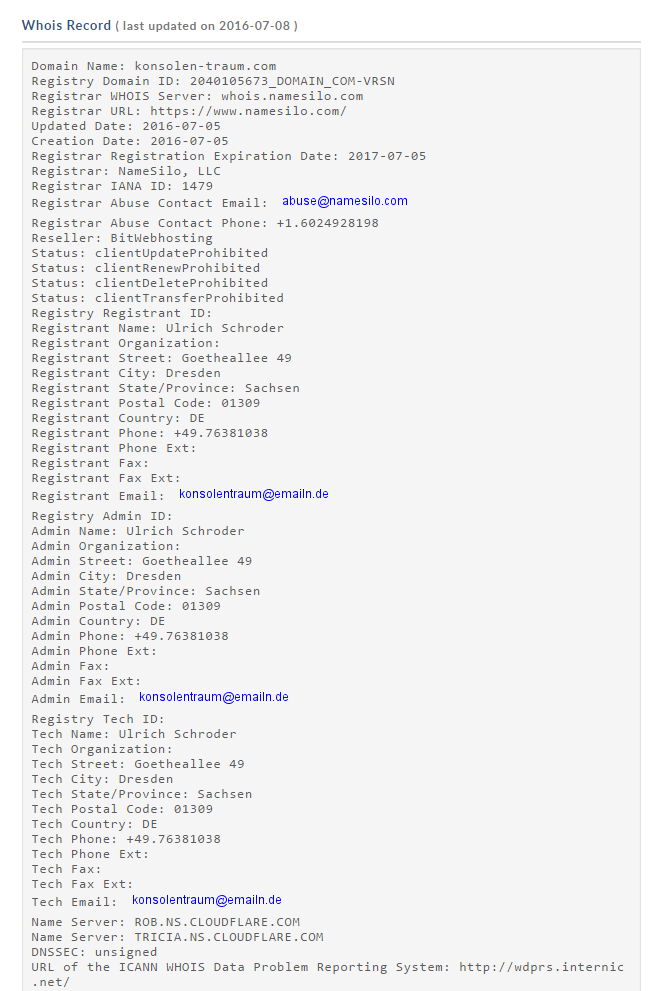The width and height of the screenshot is (666, 991).
Task: Click the DNSSEC unsigned line
Action: pyautogui.click(x=94, y=952)
